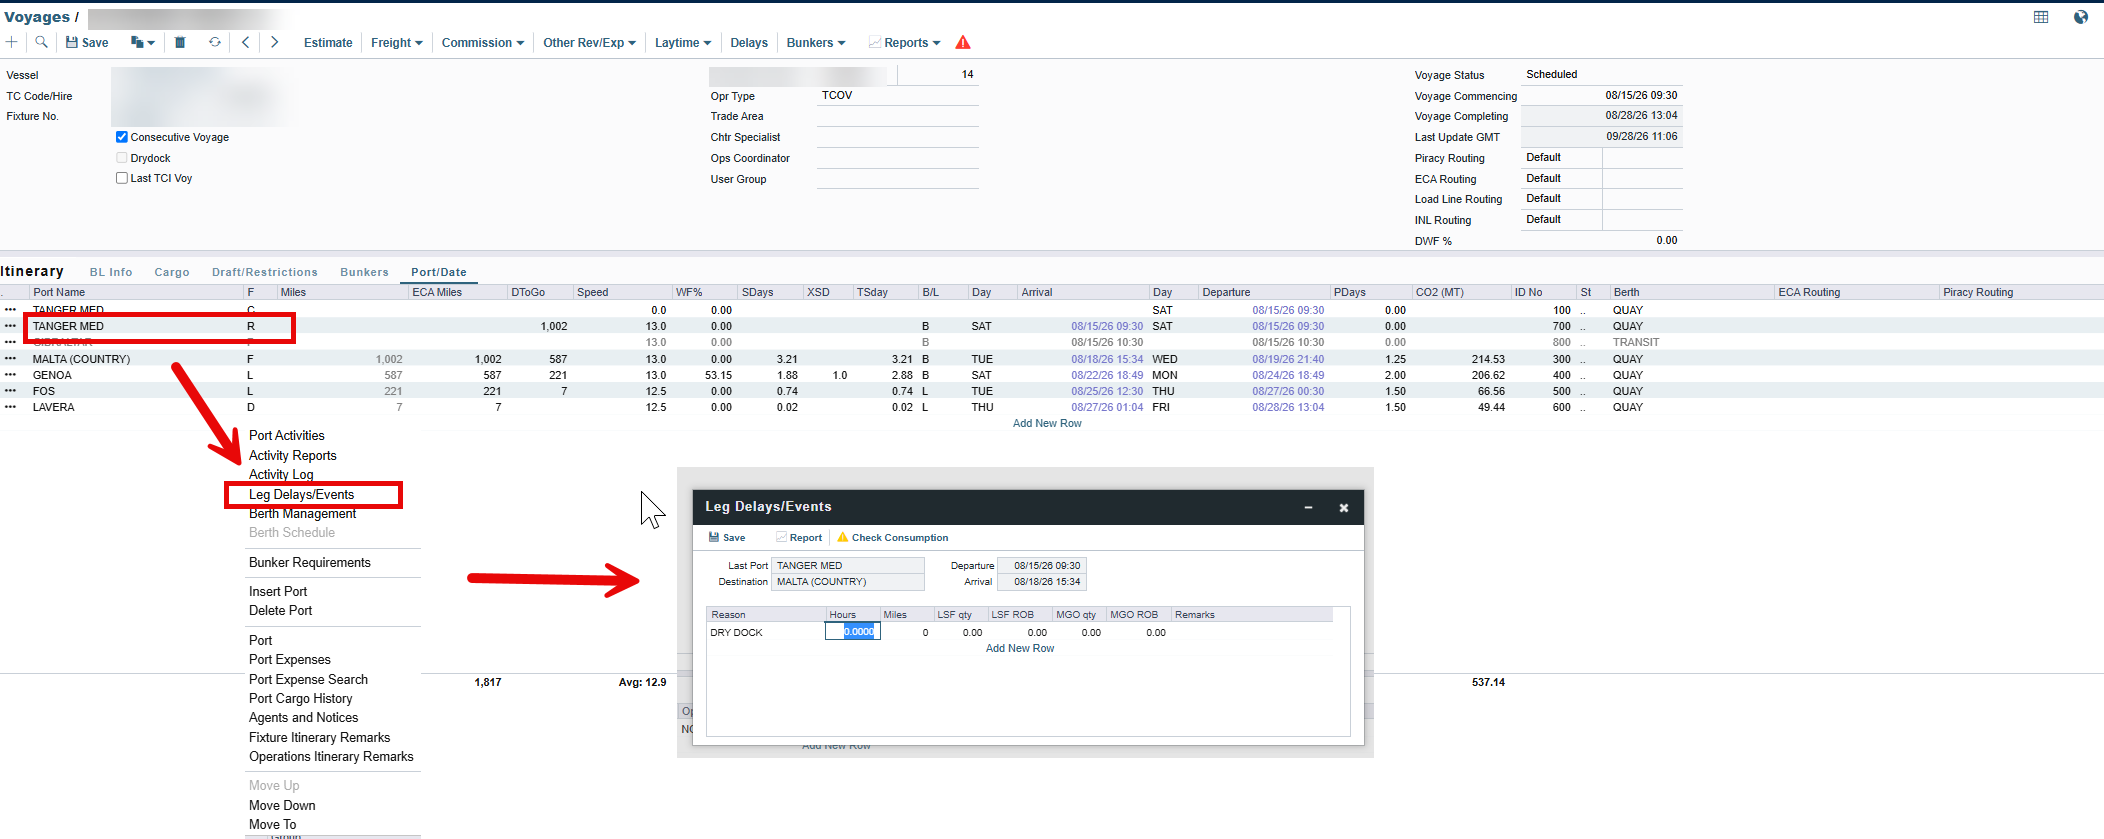Open the Bunkers dropdown in the top toolbar
The image size is (2104, 839).
click(x=816, y=42)
